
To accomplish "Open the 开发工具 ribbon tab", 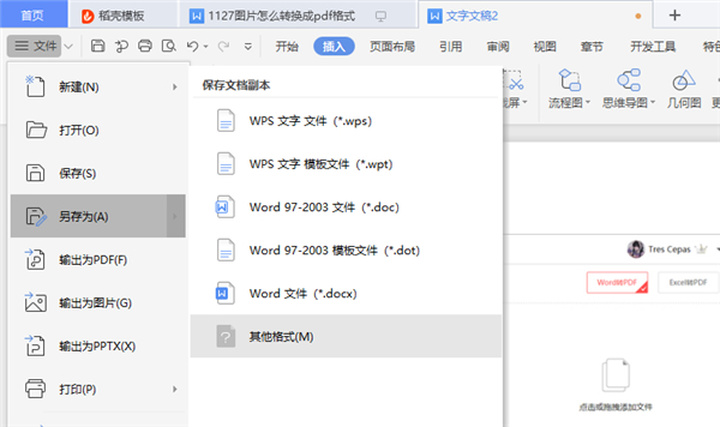I will click(x=653, y=46).
